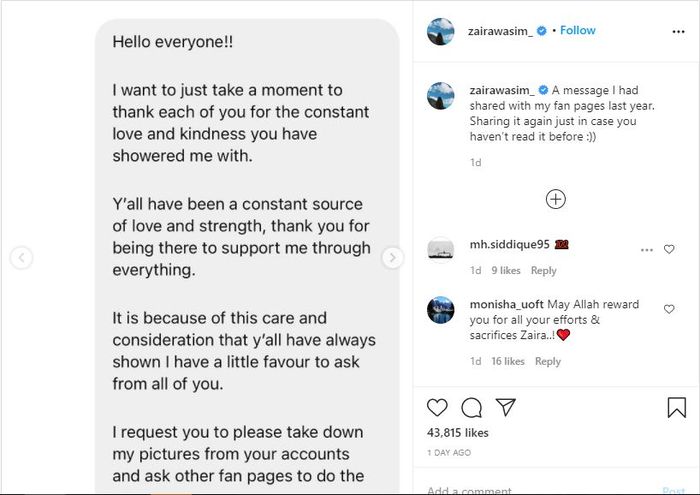This screenshot has width=700, height=495.
Task: Like mh.siddique95's comment
Action: pos(670,249)
